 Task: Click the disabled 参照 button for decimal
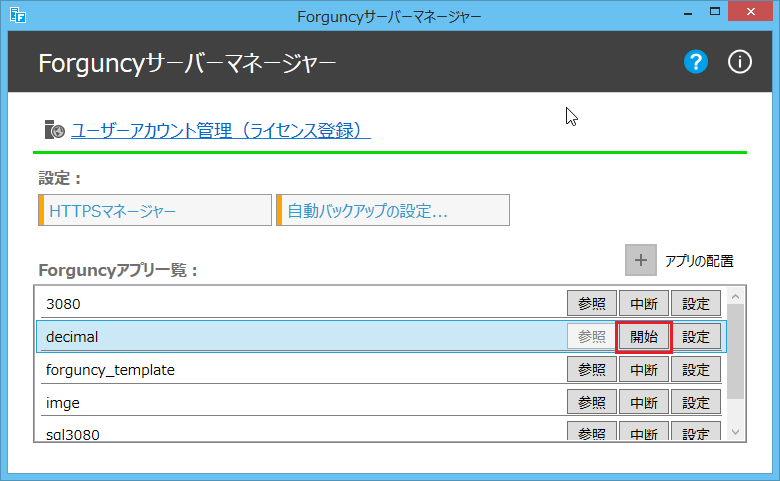click(x=592, y=337)
